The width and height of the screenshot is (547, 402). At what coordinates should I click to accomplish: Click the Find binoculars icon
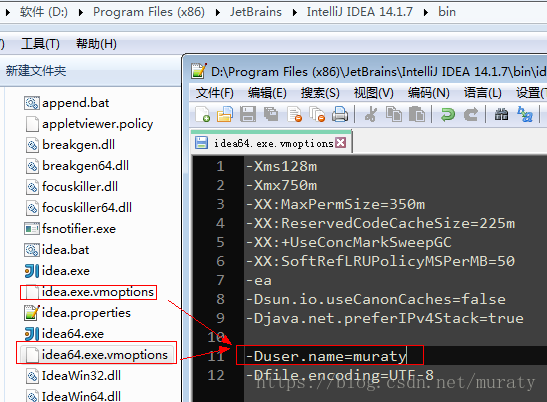(501, 114)
